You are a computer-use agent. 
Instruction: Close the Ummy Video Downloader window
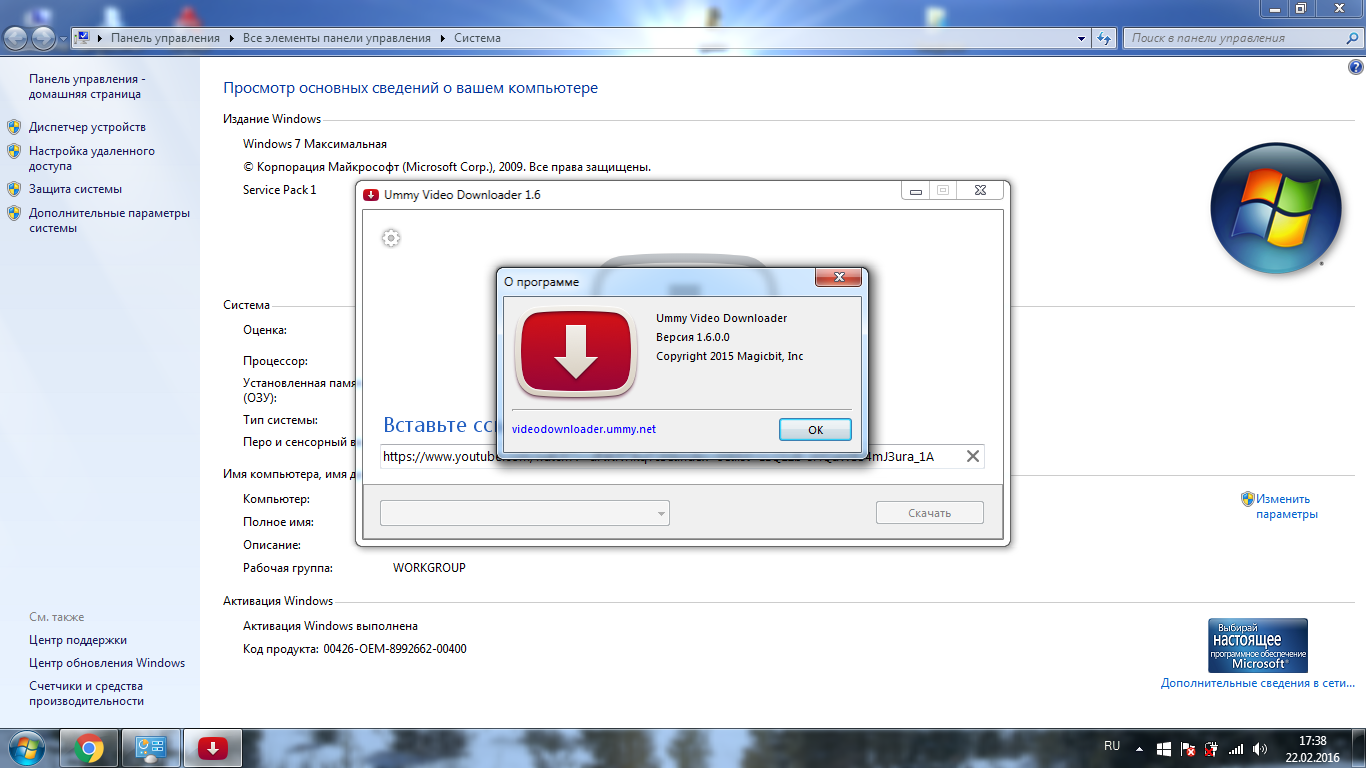979,190
